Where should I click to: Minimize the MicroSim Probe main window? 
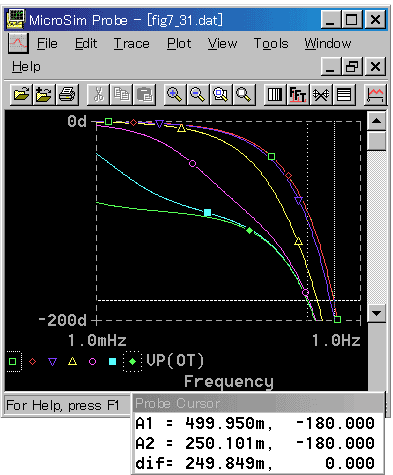click(331, 20)
